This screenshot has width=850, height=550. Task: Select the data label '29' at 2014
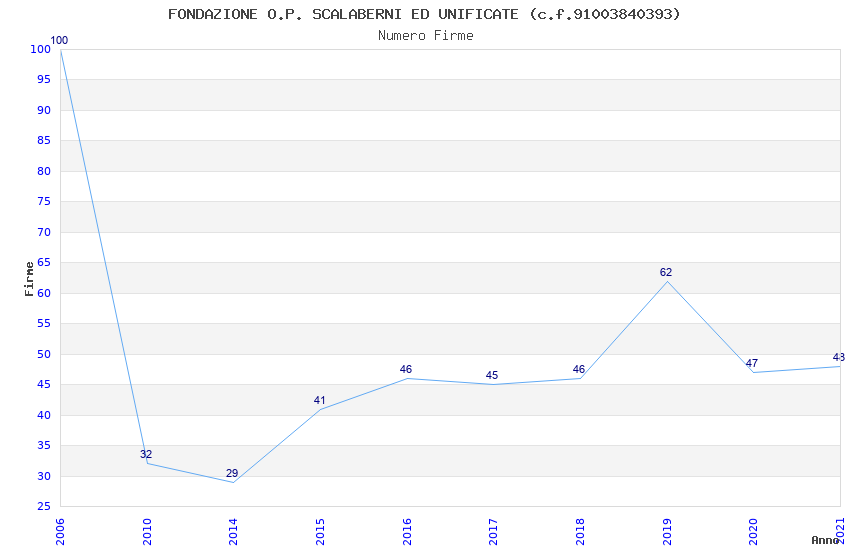coord(232,473)
